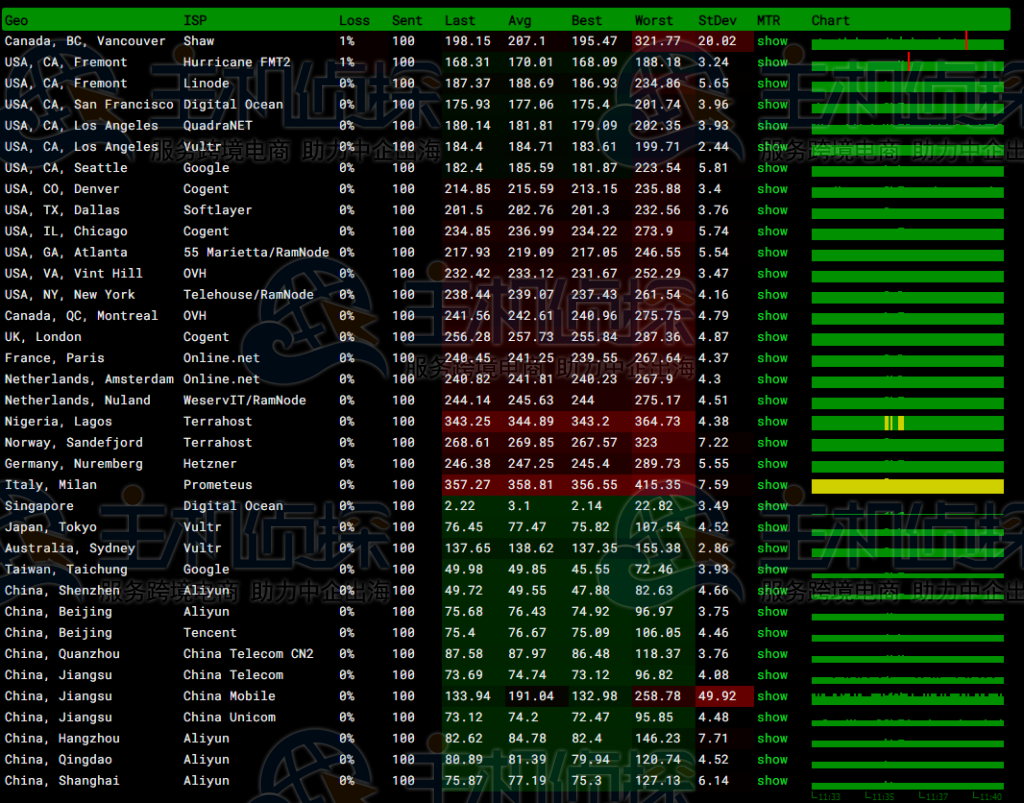Click the Geo column header
This screenshot has width=1024, height=803.
(x=17, y=20)
